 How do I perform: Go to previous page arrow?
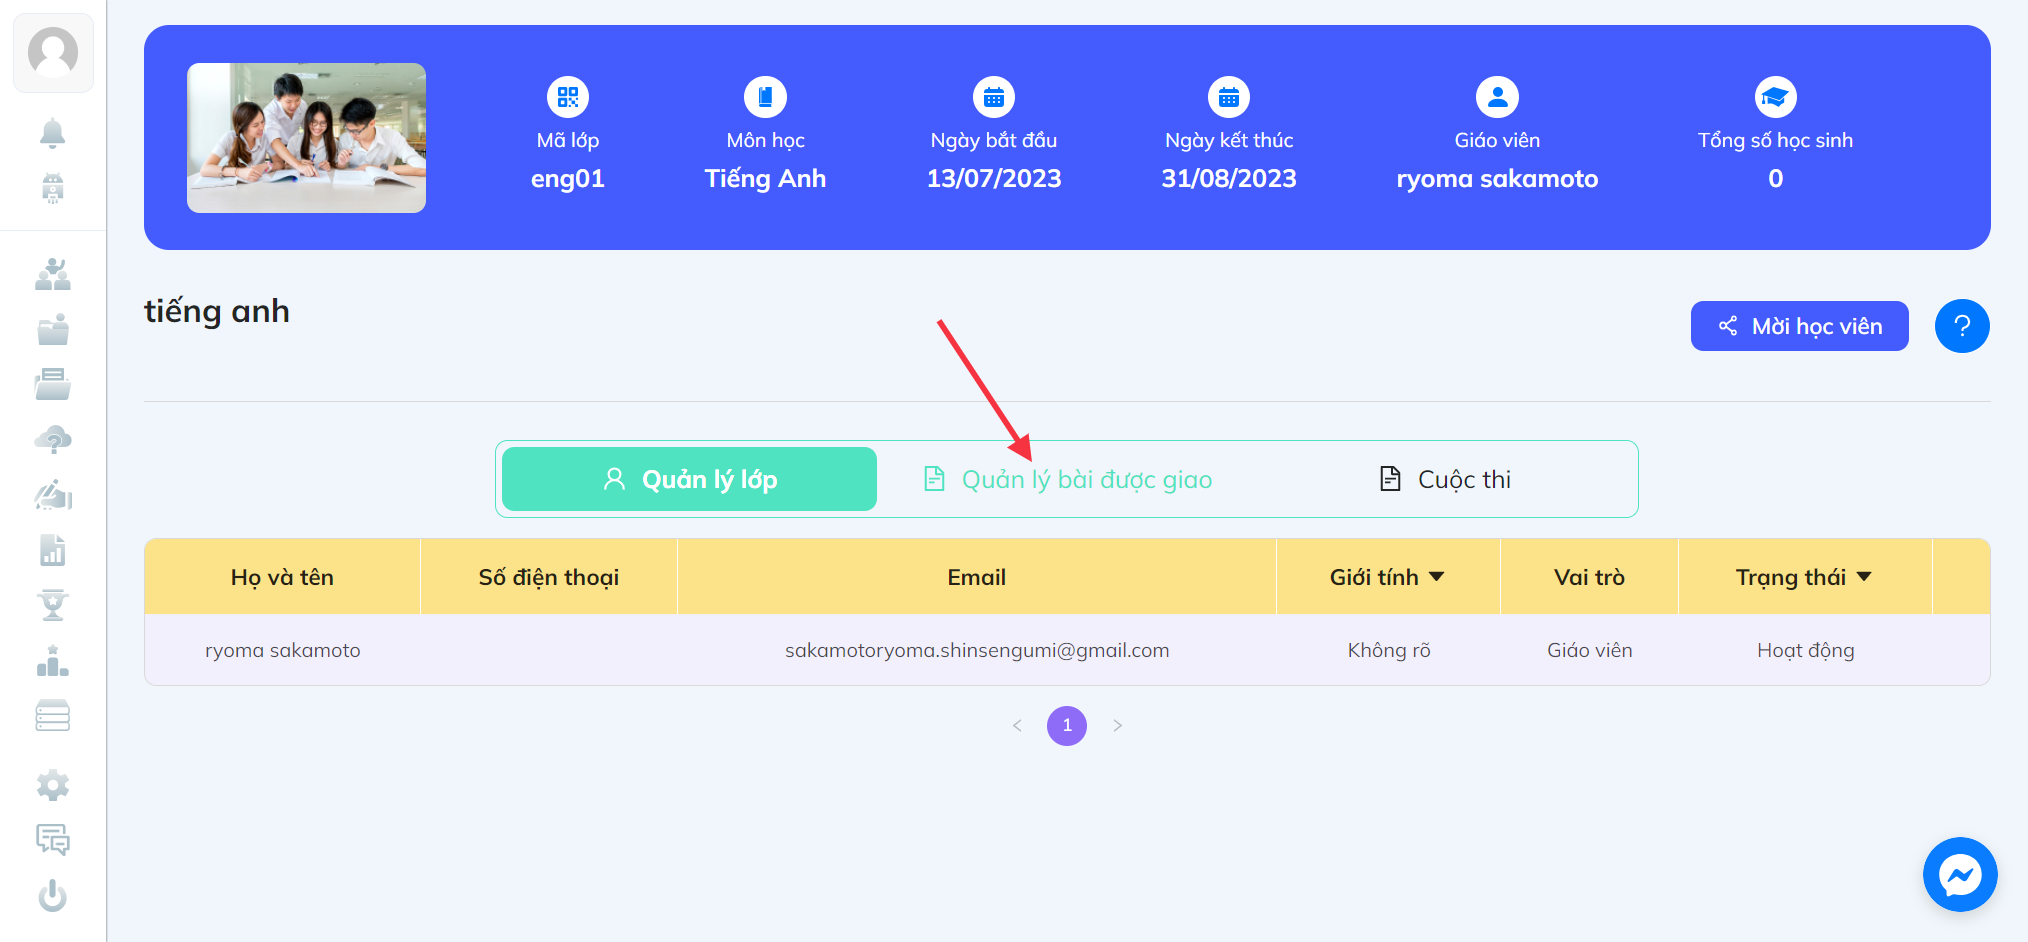tap(1017, 726)
